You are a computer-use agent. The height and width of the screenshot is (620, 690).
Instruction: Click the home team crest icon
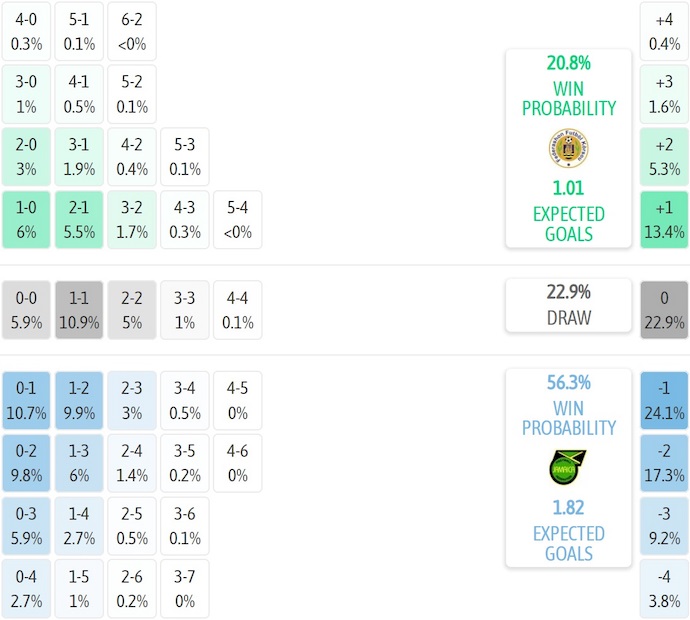point(568,148)
